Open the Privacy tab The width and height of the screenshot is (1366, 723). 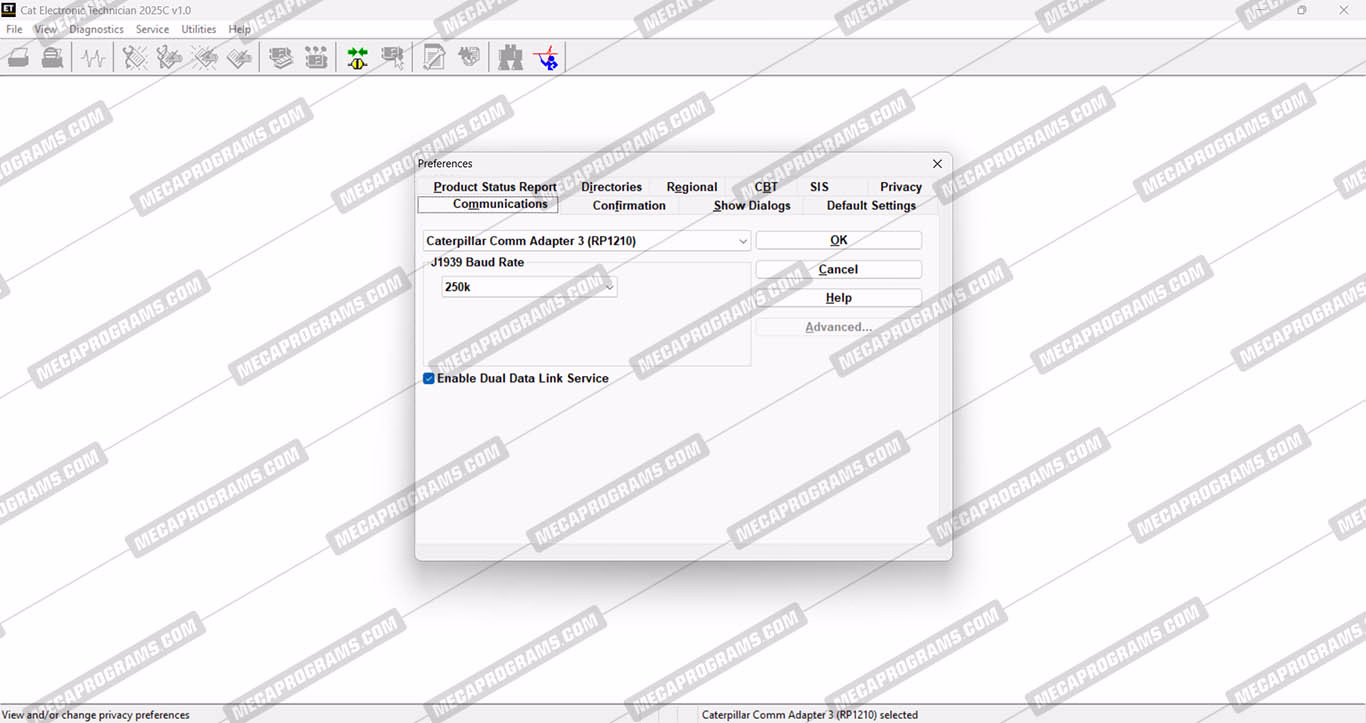pyautogui.click(x=900, y=187)
